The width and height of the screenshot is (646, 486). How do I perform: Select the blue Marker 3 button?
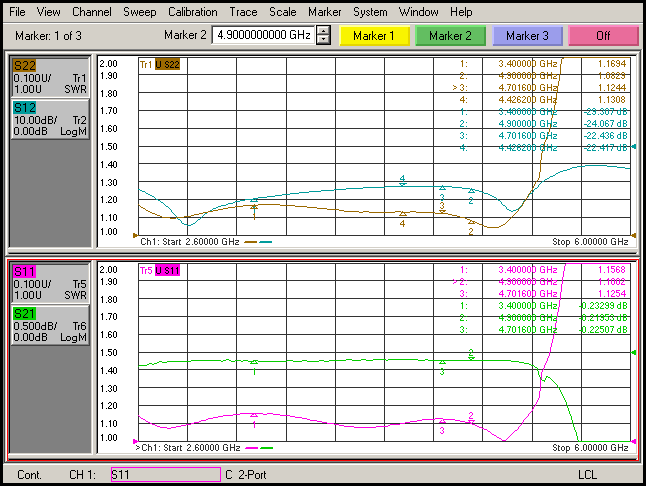(527, 36)
